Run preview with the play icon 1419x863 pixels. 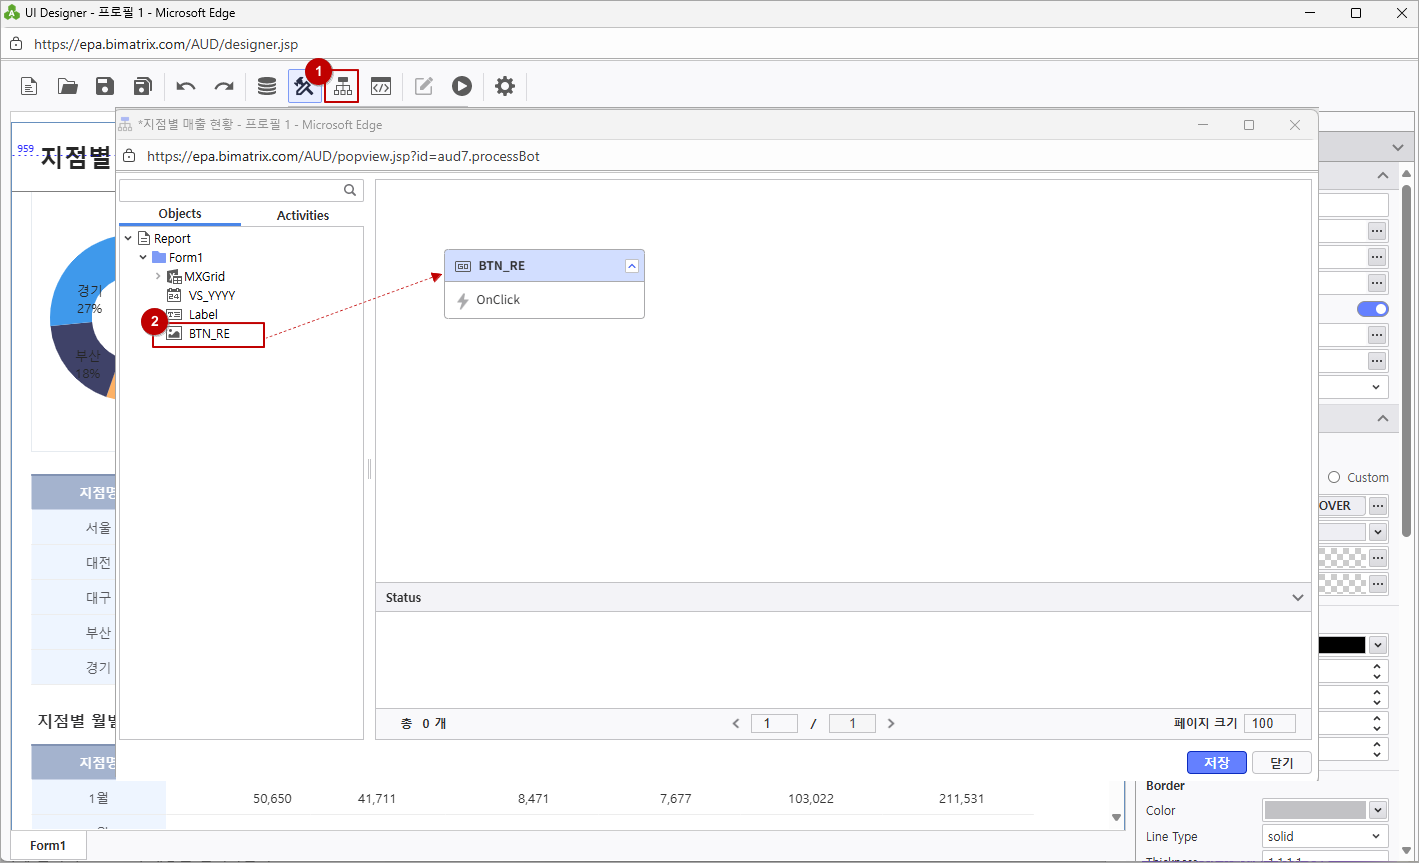461,86
